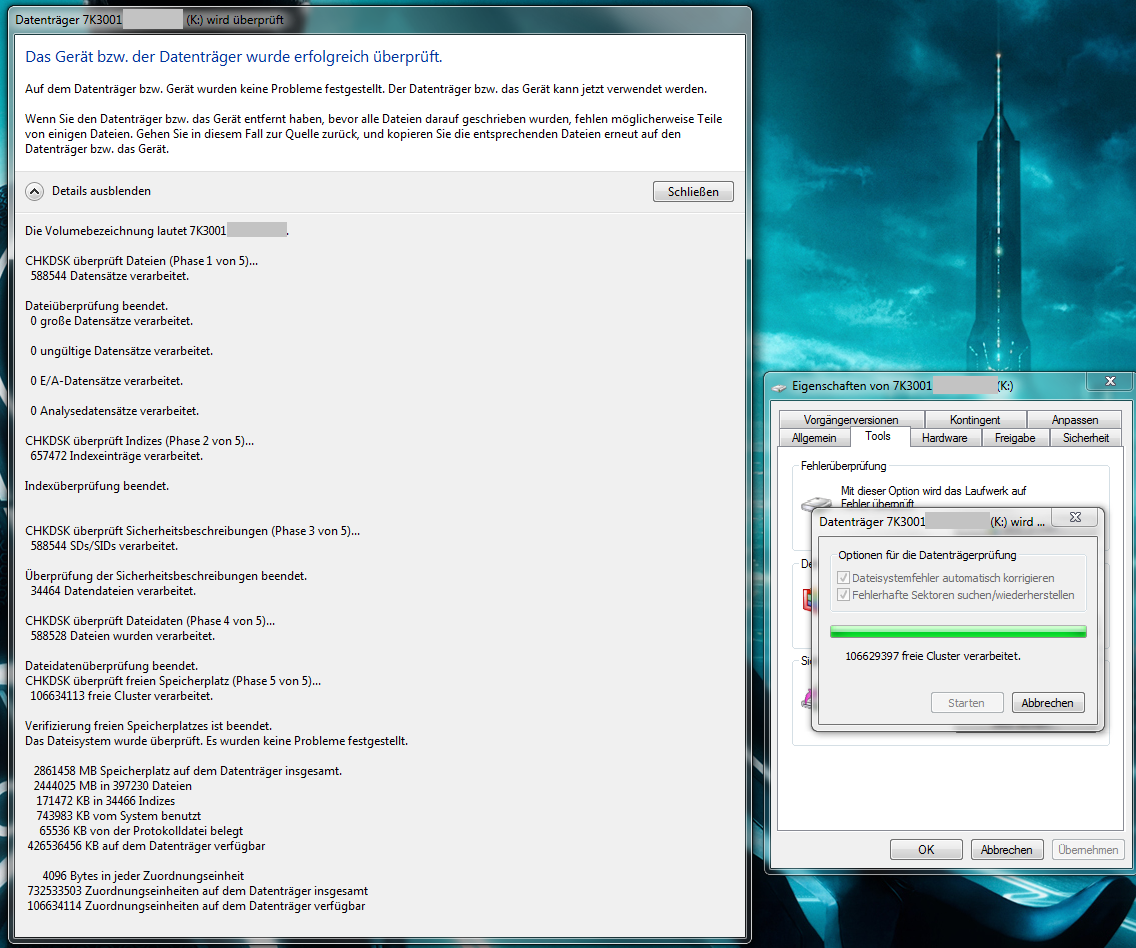Click the green disk check progress bar
Image resolution: width=1136 pixels, height=948 pixels.
pos(958,631)
